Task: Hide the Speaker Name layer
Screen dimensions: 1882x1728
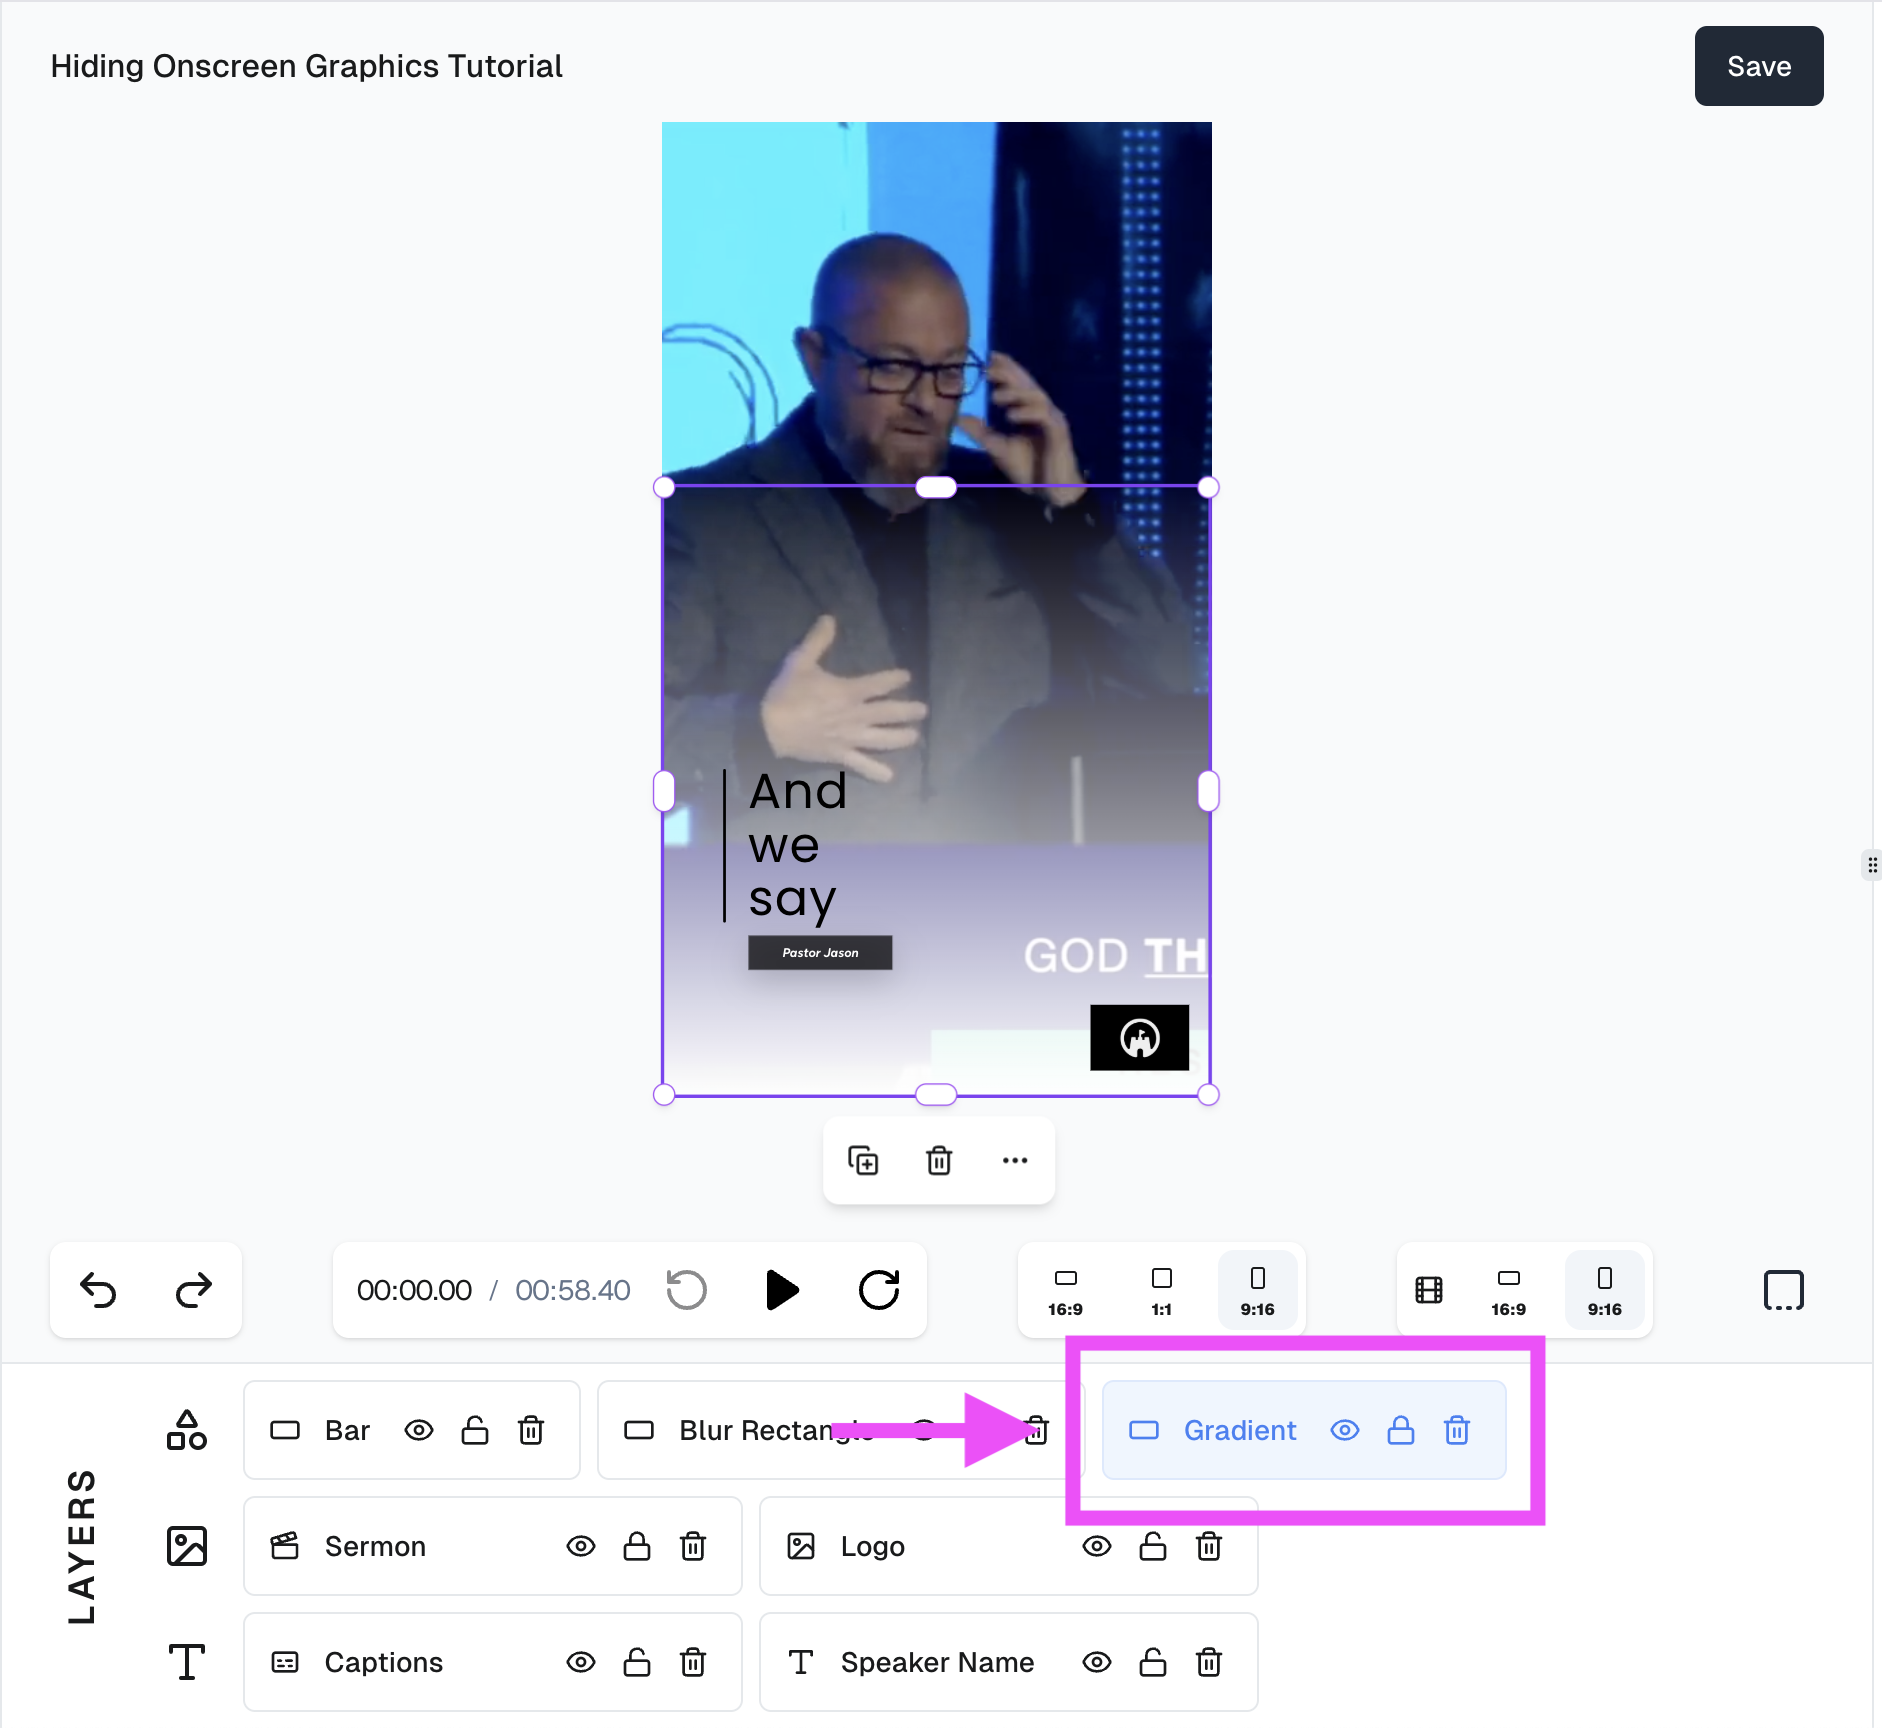Action: [x=1097, y=1662]
